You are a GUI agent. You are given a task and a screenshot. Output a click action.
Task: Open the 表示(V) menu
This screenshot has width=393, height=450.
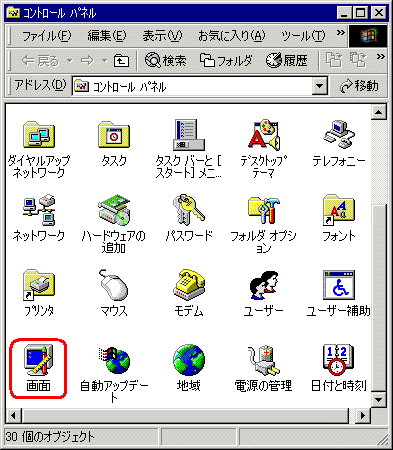[x=162, y=36]
